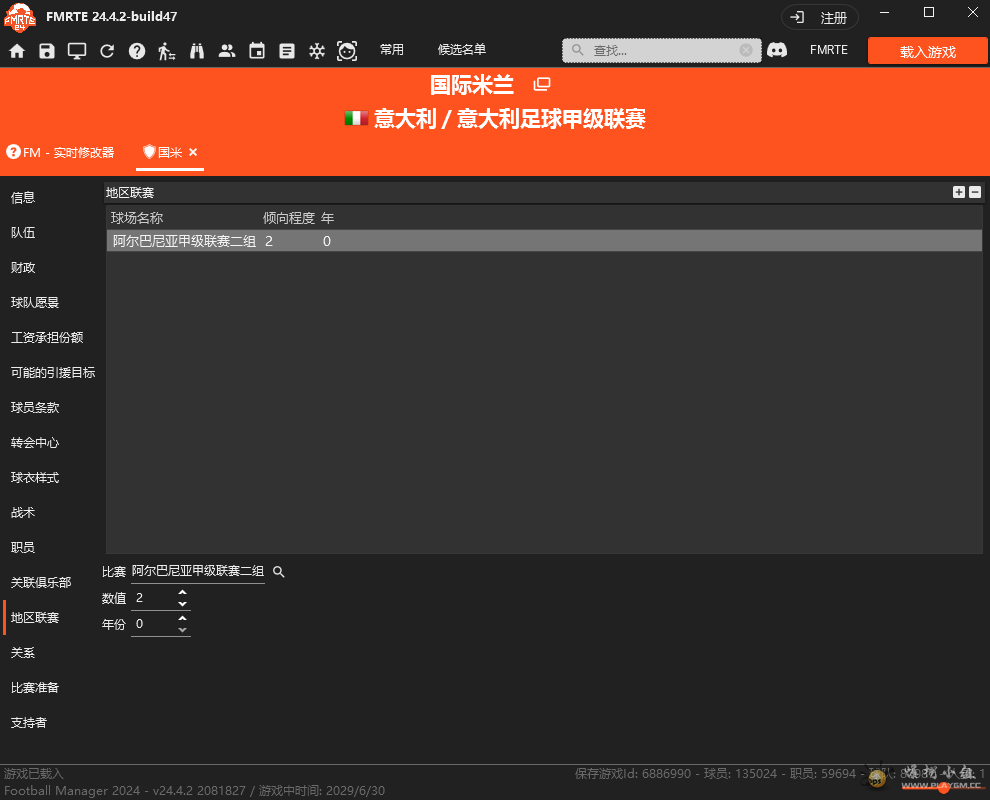Increase the 数值 value by one
Image resolution: width=990 pixels, height=800 pixels.
pos(182,592)
